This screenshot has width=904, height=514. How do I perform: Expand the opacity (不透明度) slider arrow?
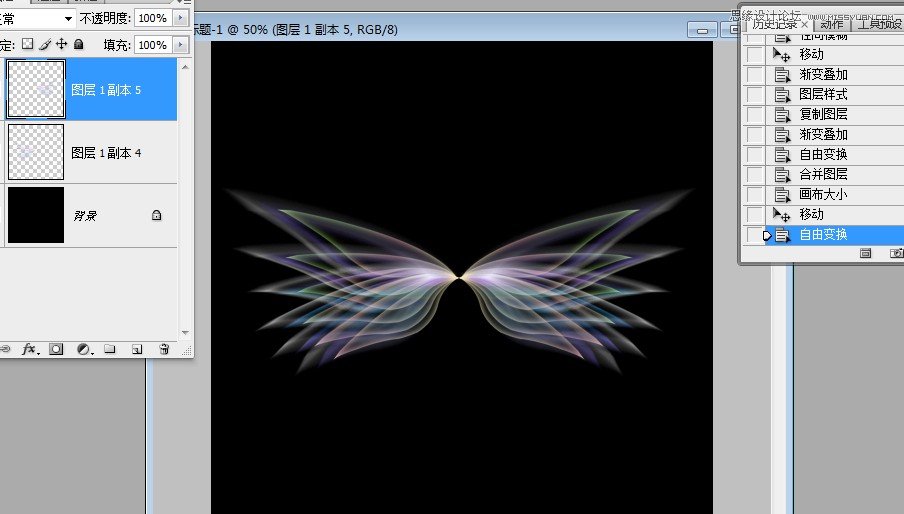point(180,18)
